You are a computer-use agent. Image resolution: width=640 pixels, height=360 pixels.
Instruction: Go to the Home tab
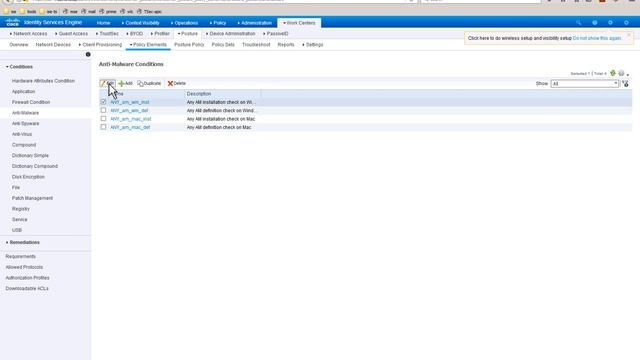103,23
